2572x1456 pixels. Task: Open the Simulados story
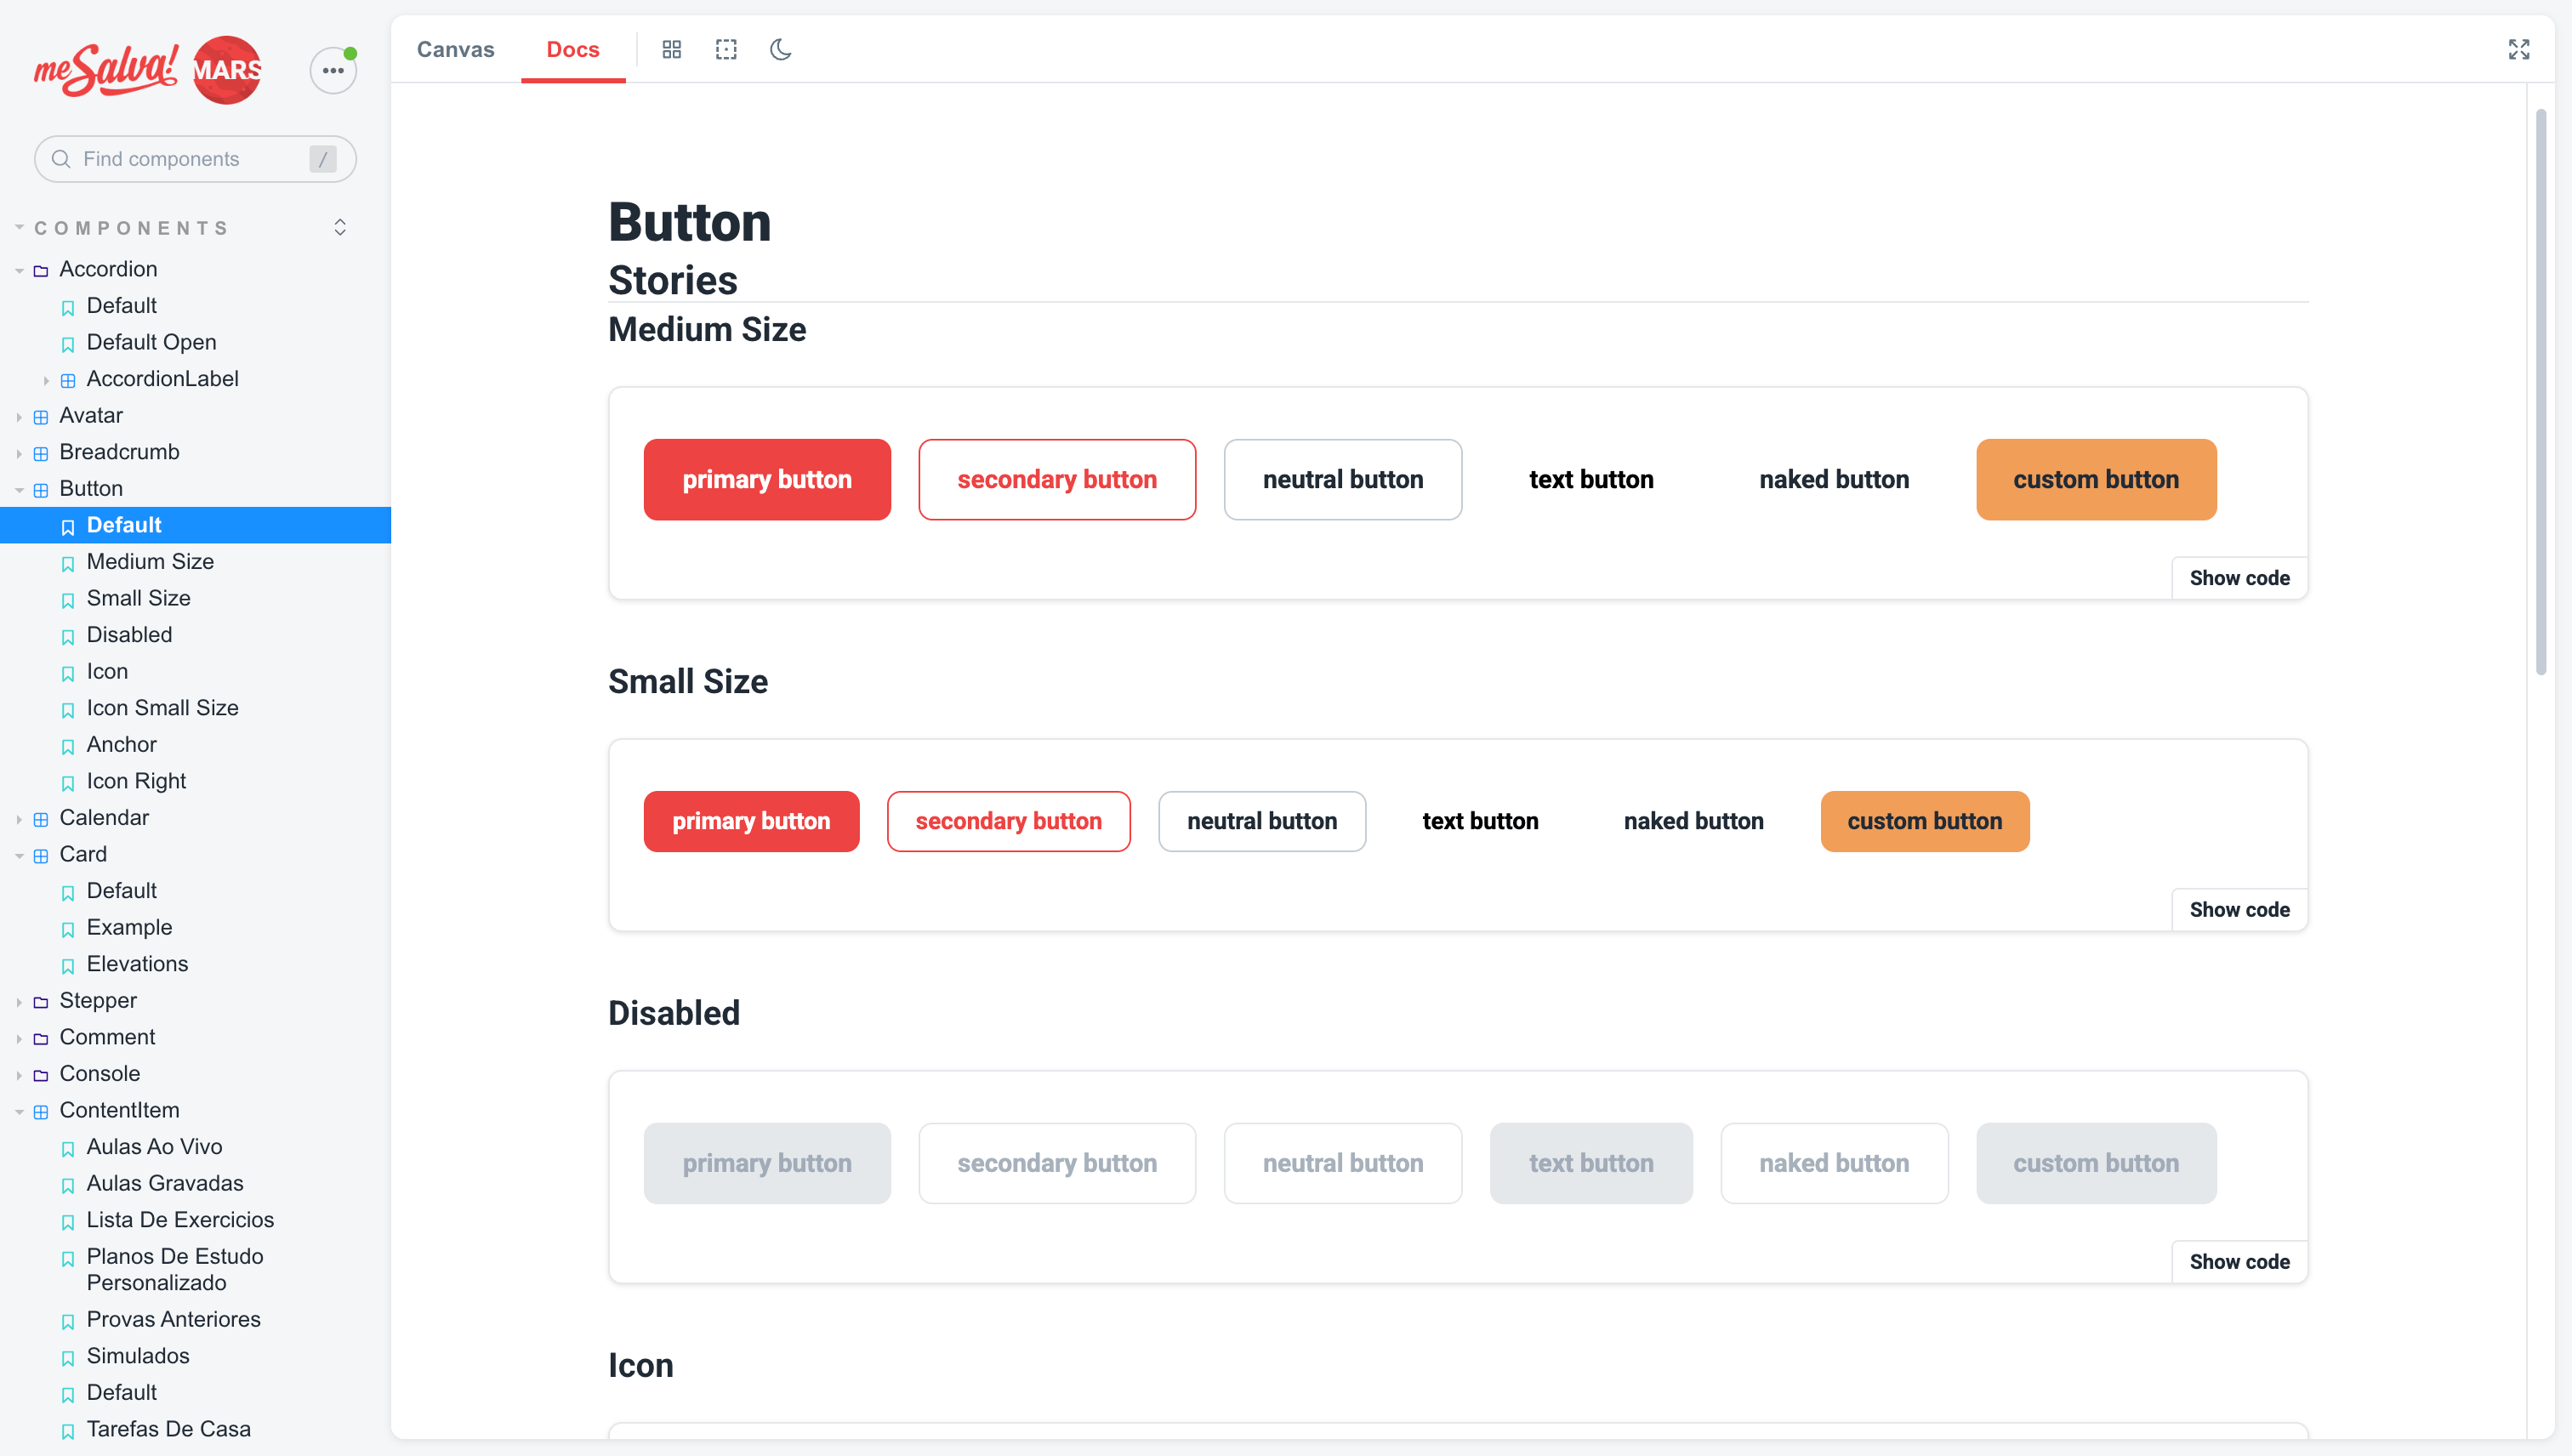138,1356
